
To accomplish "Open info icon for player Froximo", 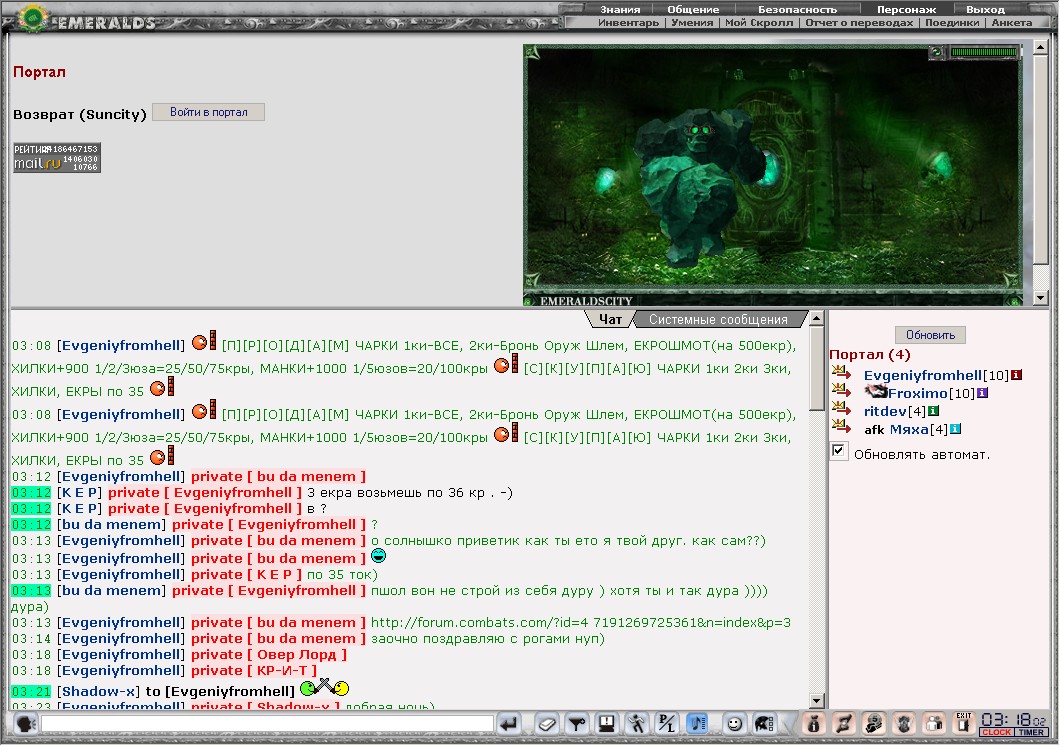I will 982,393.
